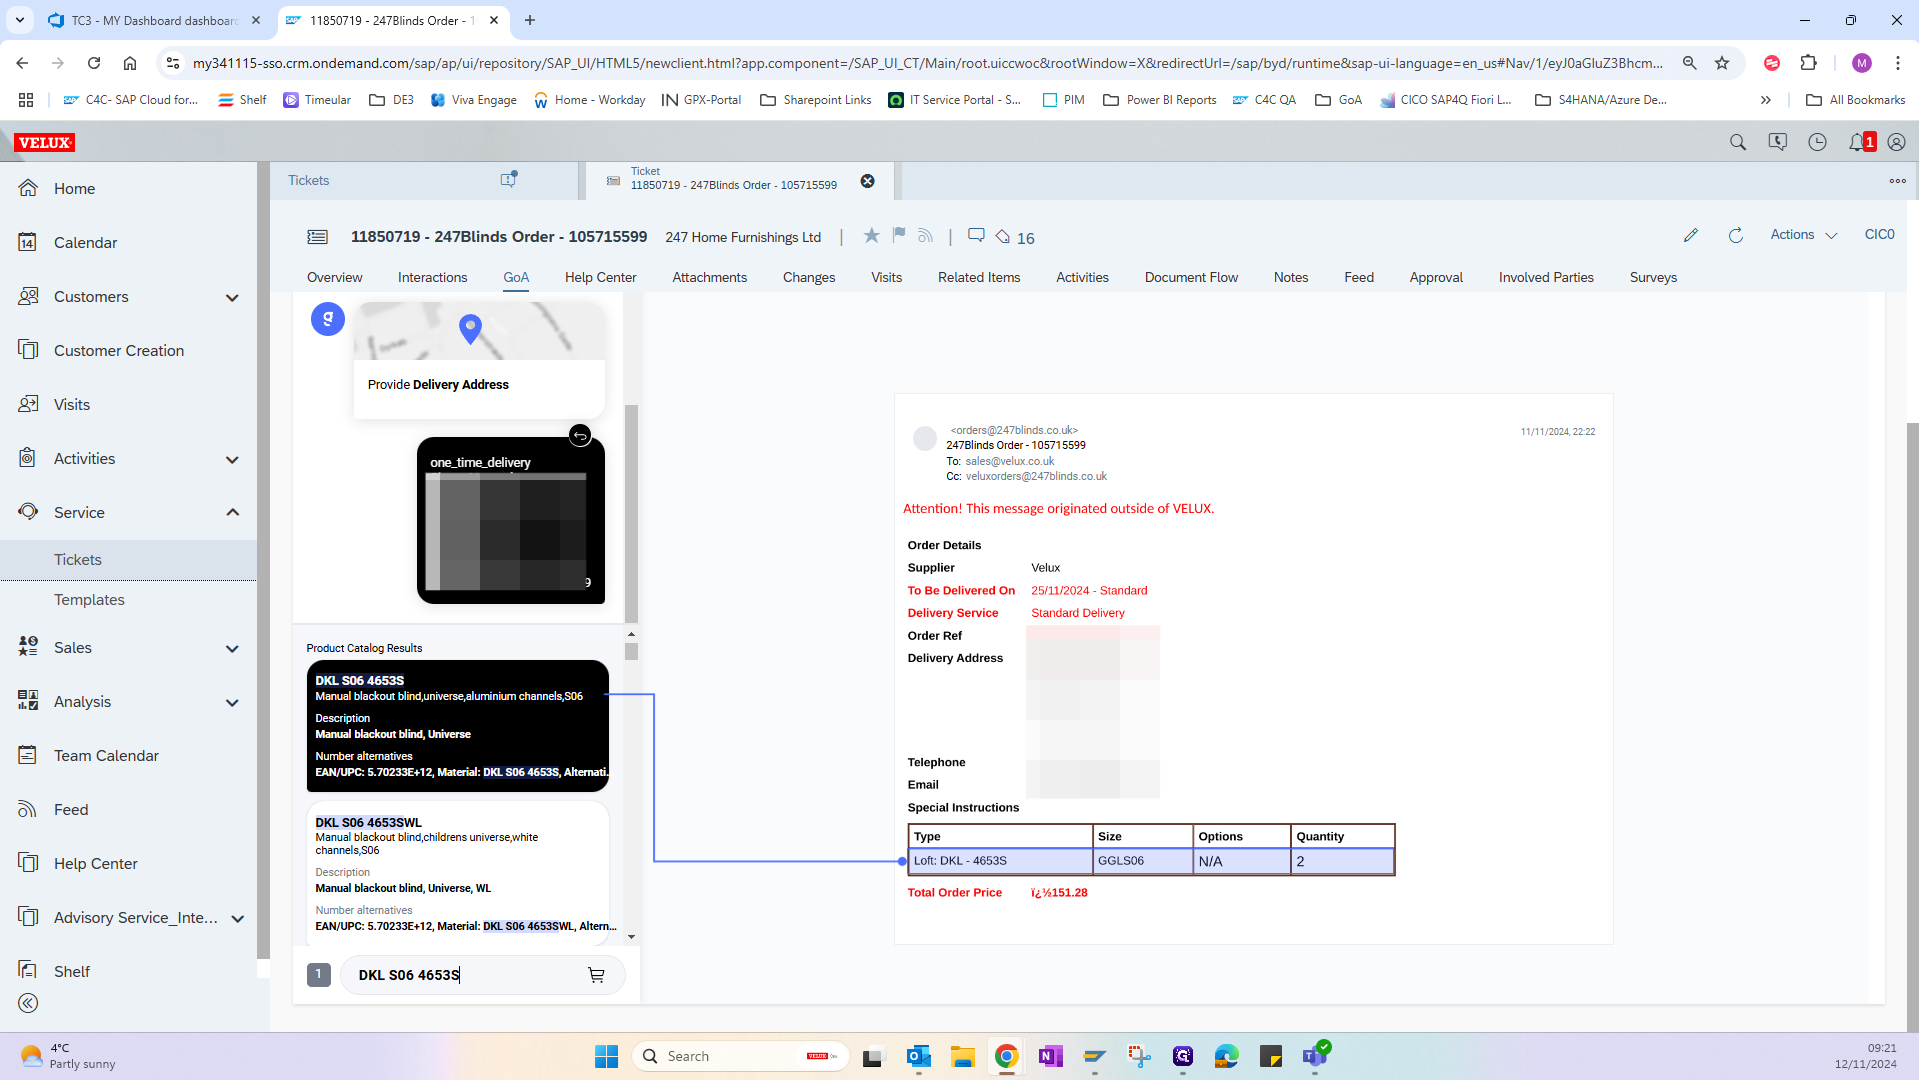Expand the Customers menu chevron

click(232, 297)
